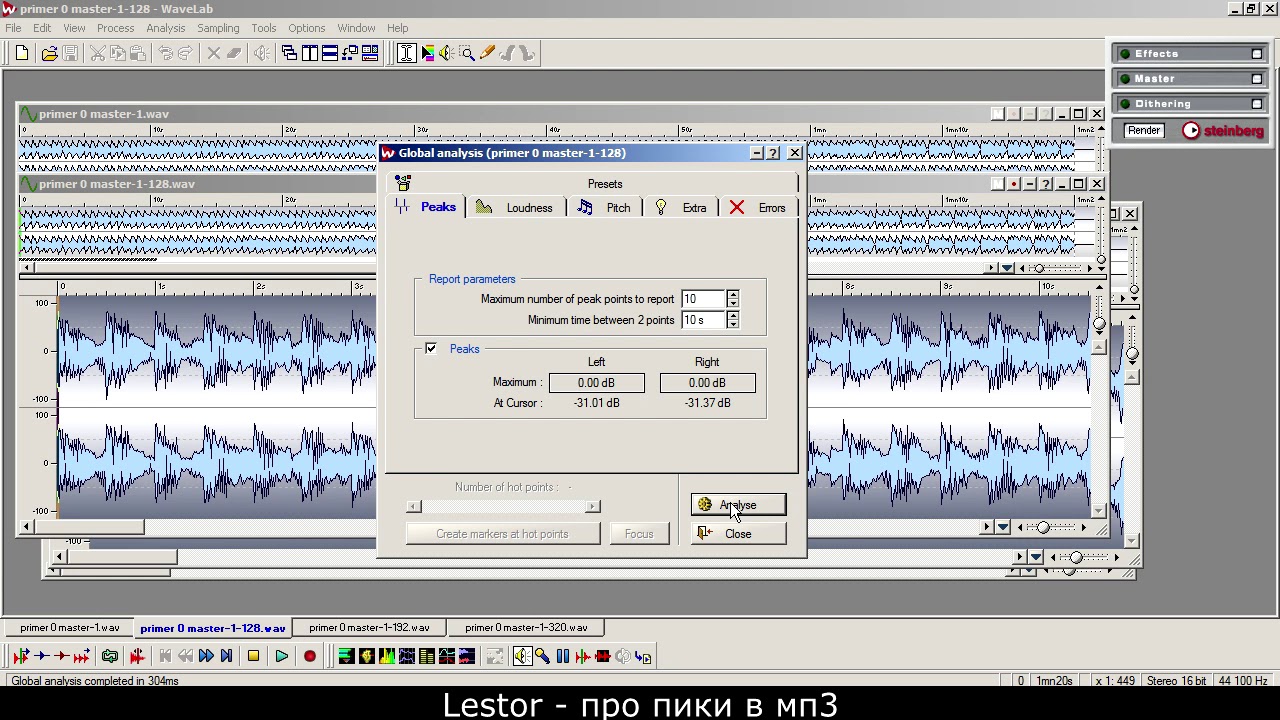The width and height of the screenshot is (1280, 720).
Task: Pick the speaker play tool in toolbar
Action: [x=446, y=53]
